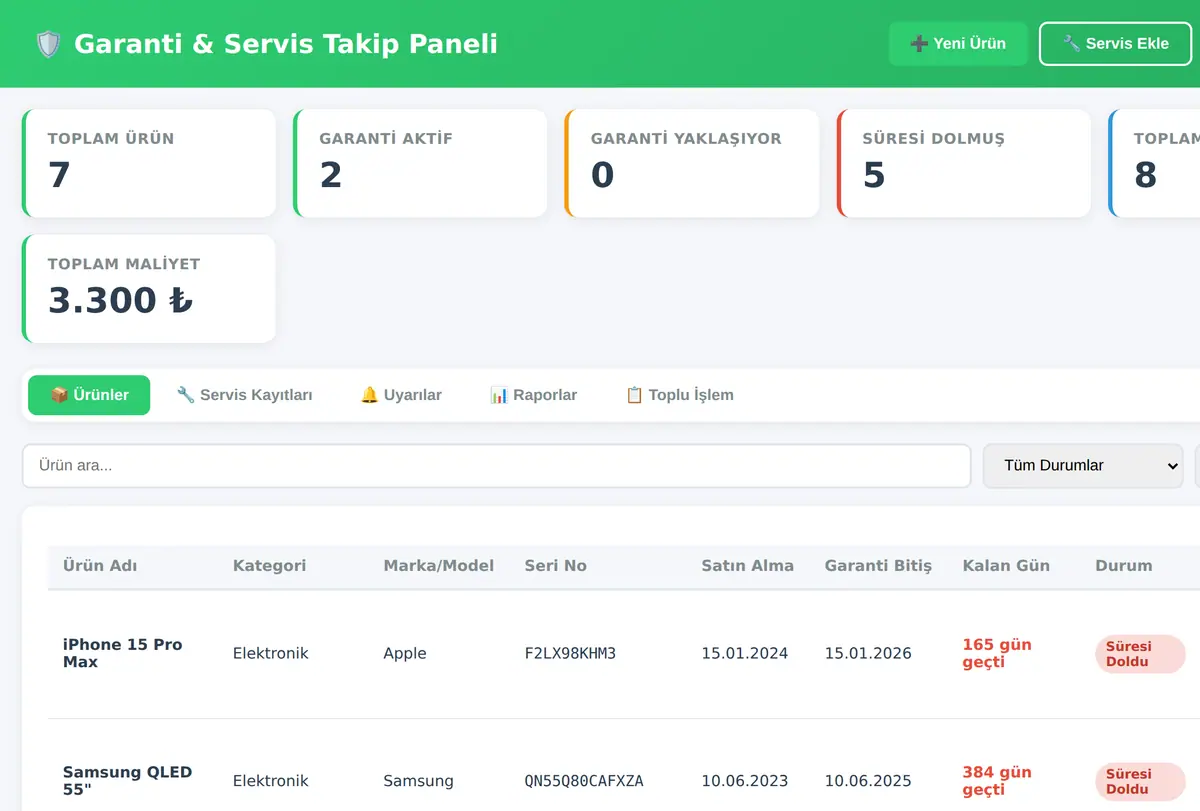The height and width of the screenshot is (811, 1200).
Task: Open the Servis Kayıtları tab
Action: (244, 395)
